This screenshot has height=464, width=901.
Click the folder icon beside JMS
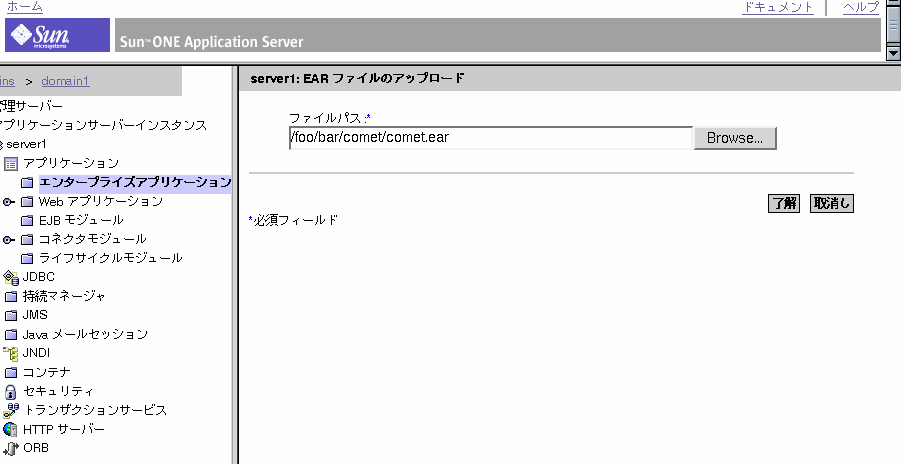click(11, 316)
